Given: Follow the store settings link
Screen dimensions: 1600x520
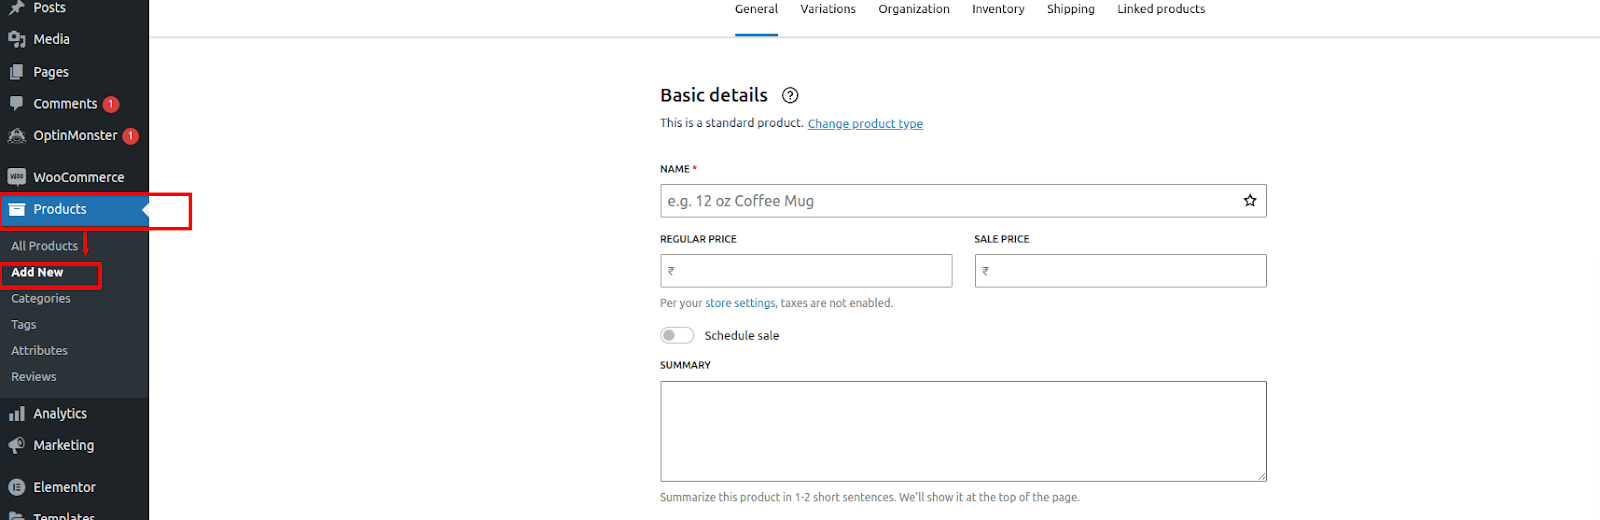Looking at the screenshot, I should coord(740,303).
